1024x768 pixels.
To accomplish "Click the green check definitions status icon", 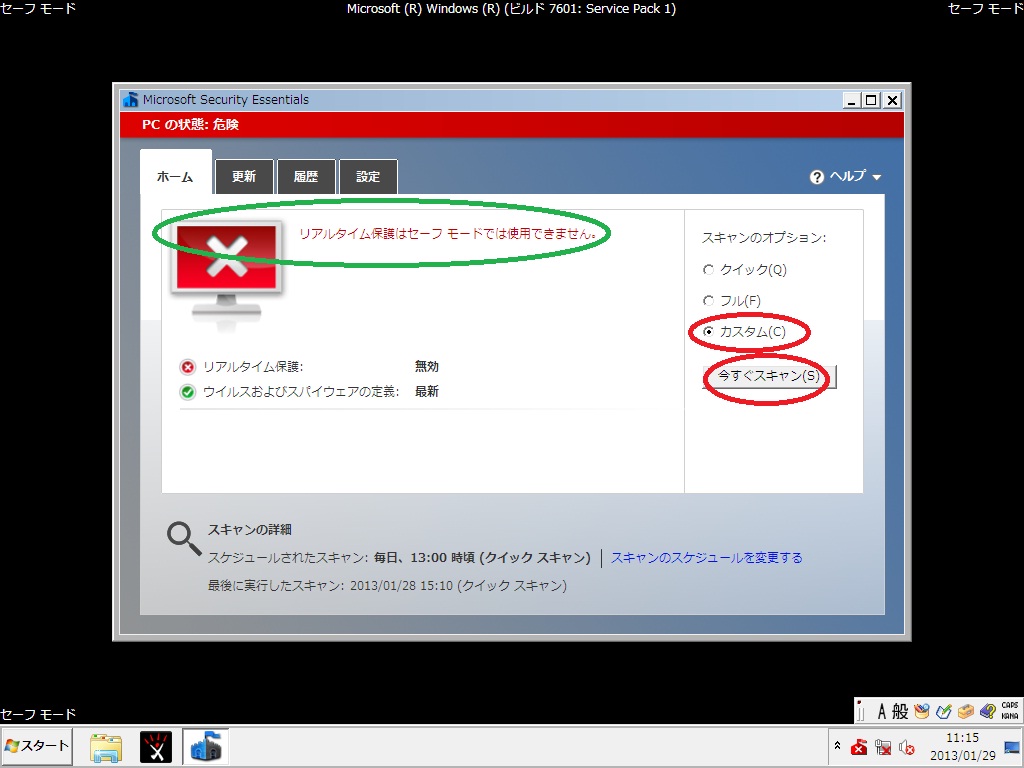I will point(187,392).
